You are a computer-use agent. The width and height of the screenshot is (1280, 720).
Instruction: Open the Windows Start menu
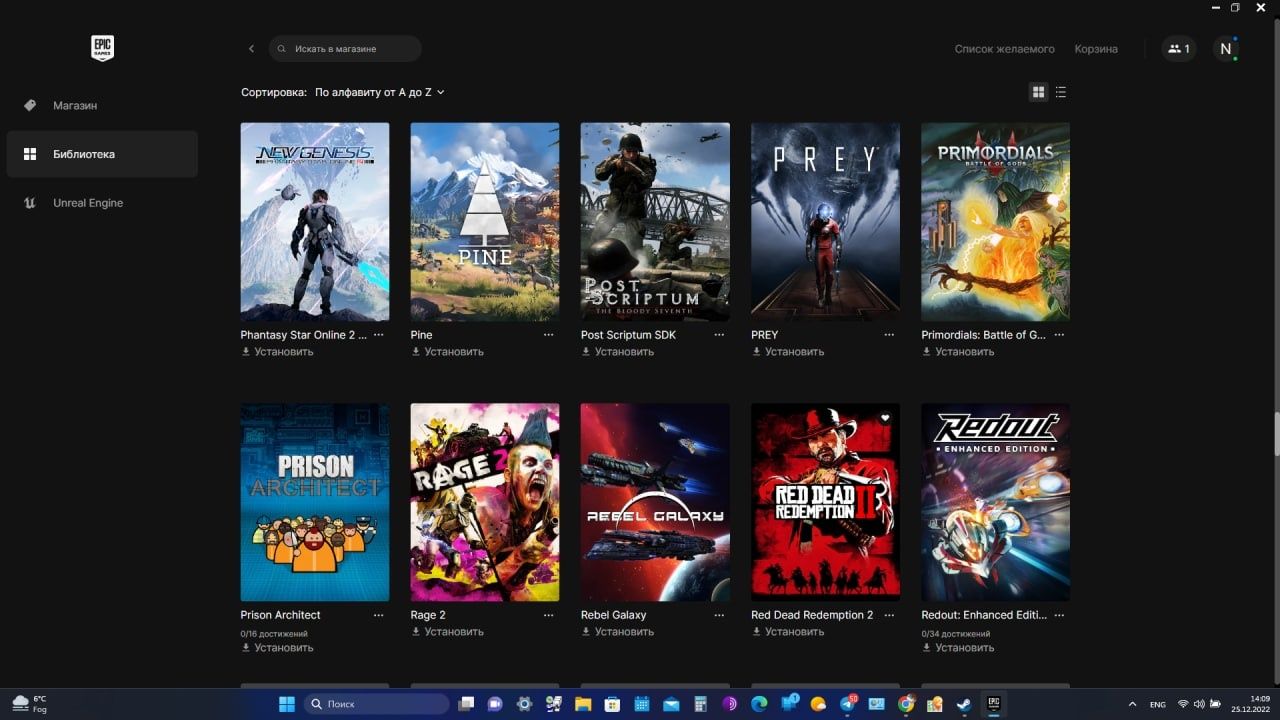[x=287, y=704]
